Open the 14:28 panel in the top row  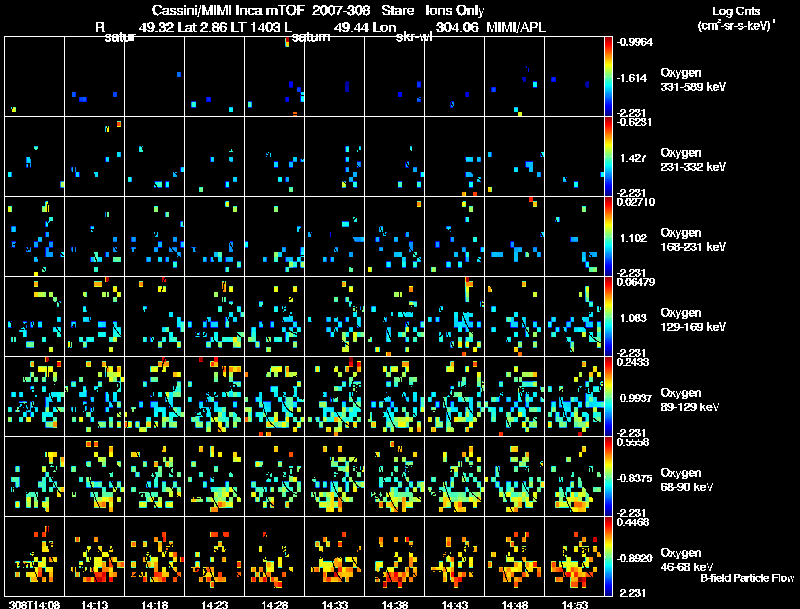click(274, 77)
